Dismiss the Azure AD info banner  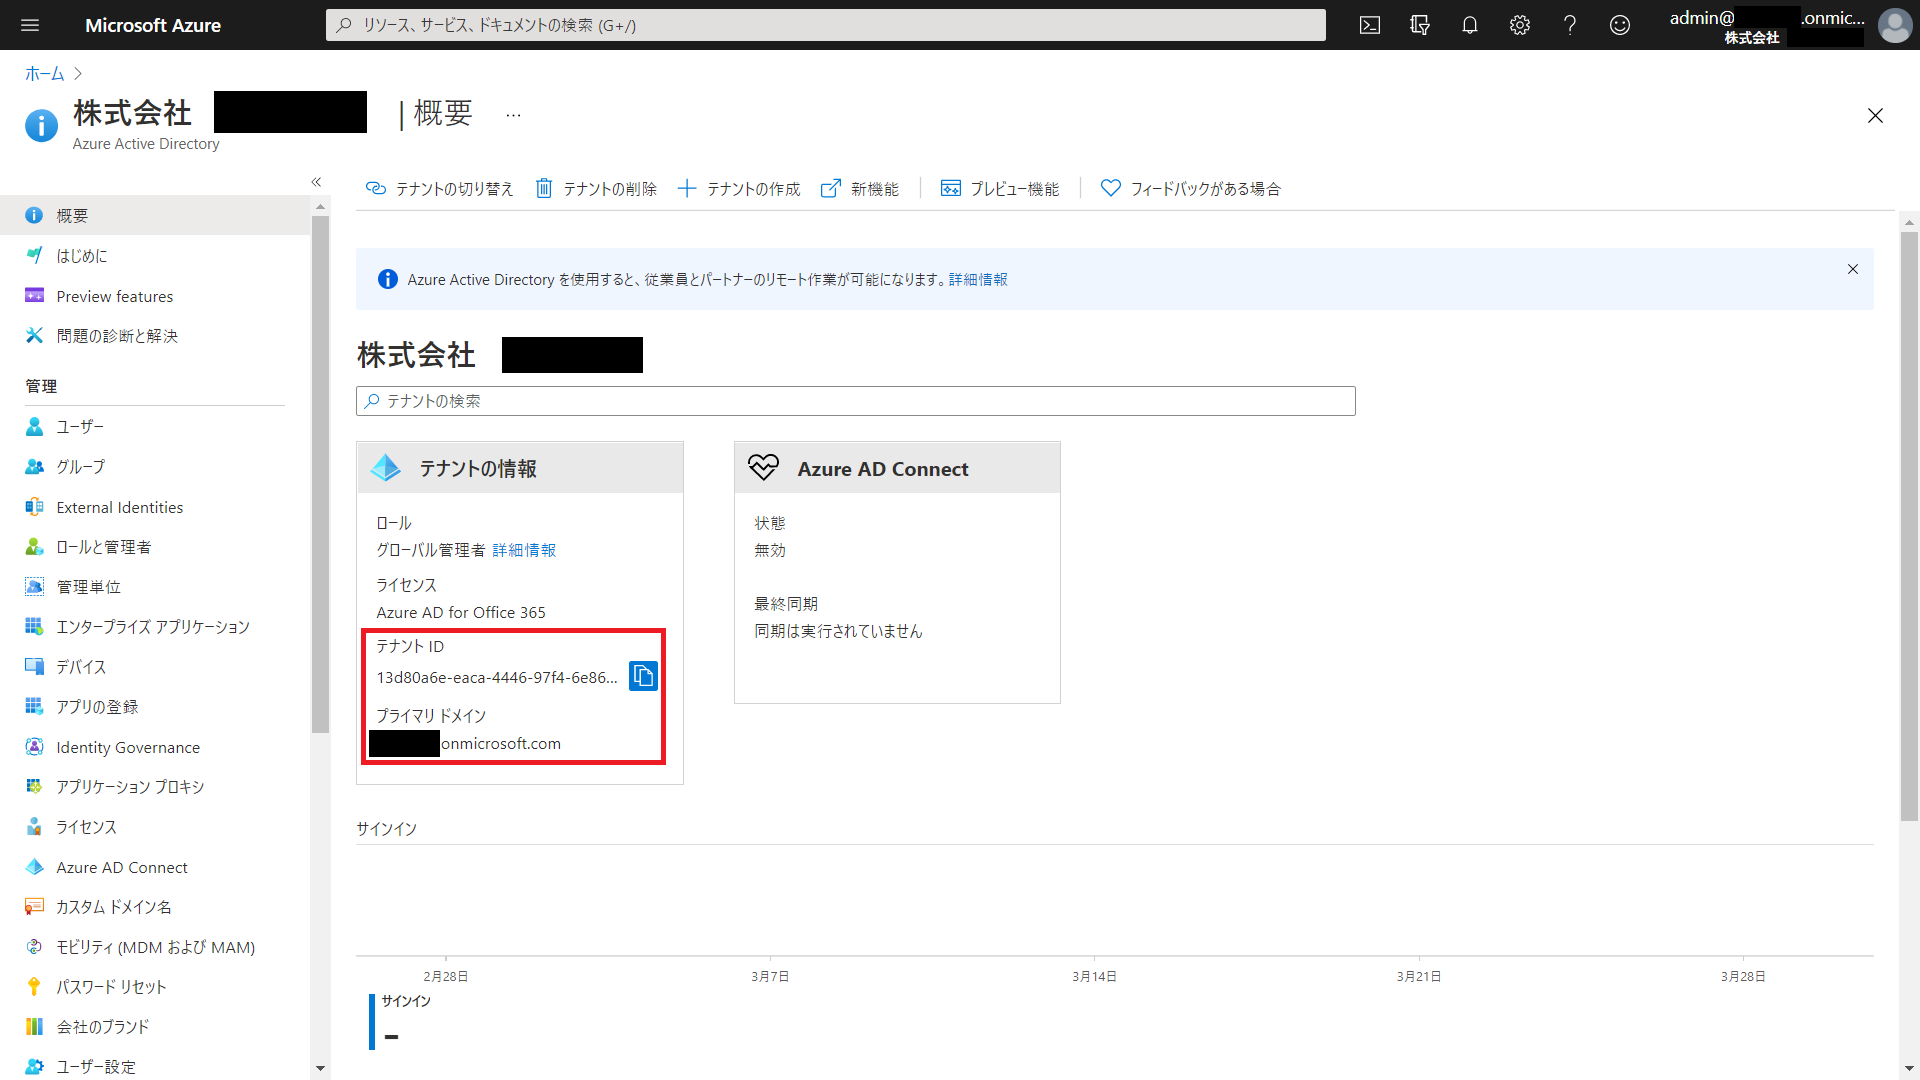(x=1853, y=269)
